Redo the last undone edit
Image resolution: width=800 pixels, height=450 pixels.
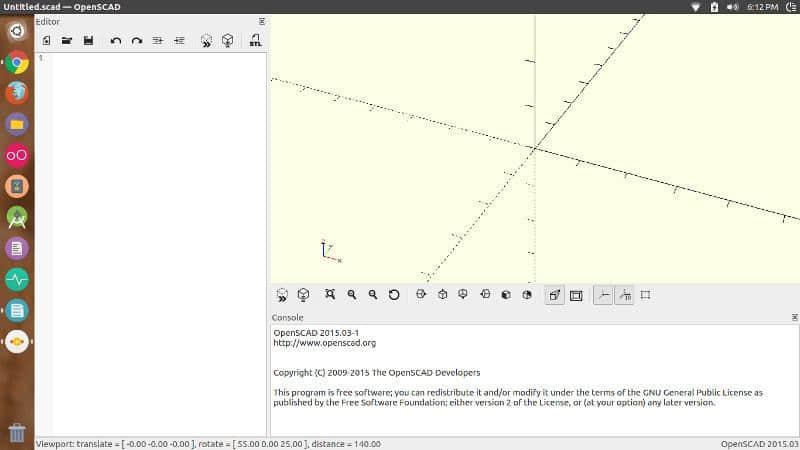click(136, 41)
